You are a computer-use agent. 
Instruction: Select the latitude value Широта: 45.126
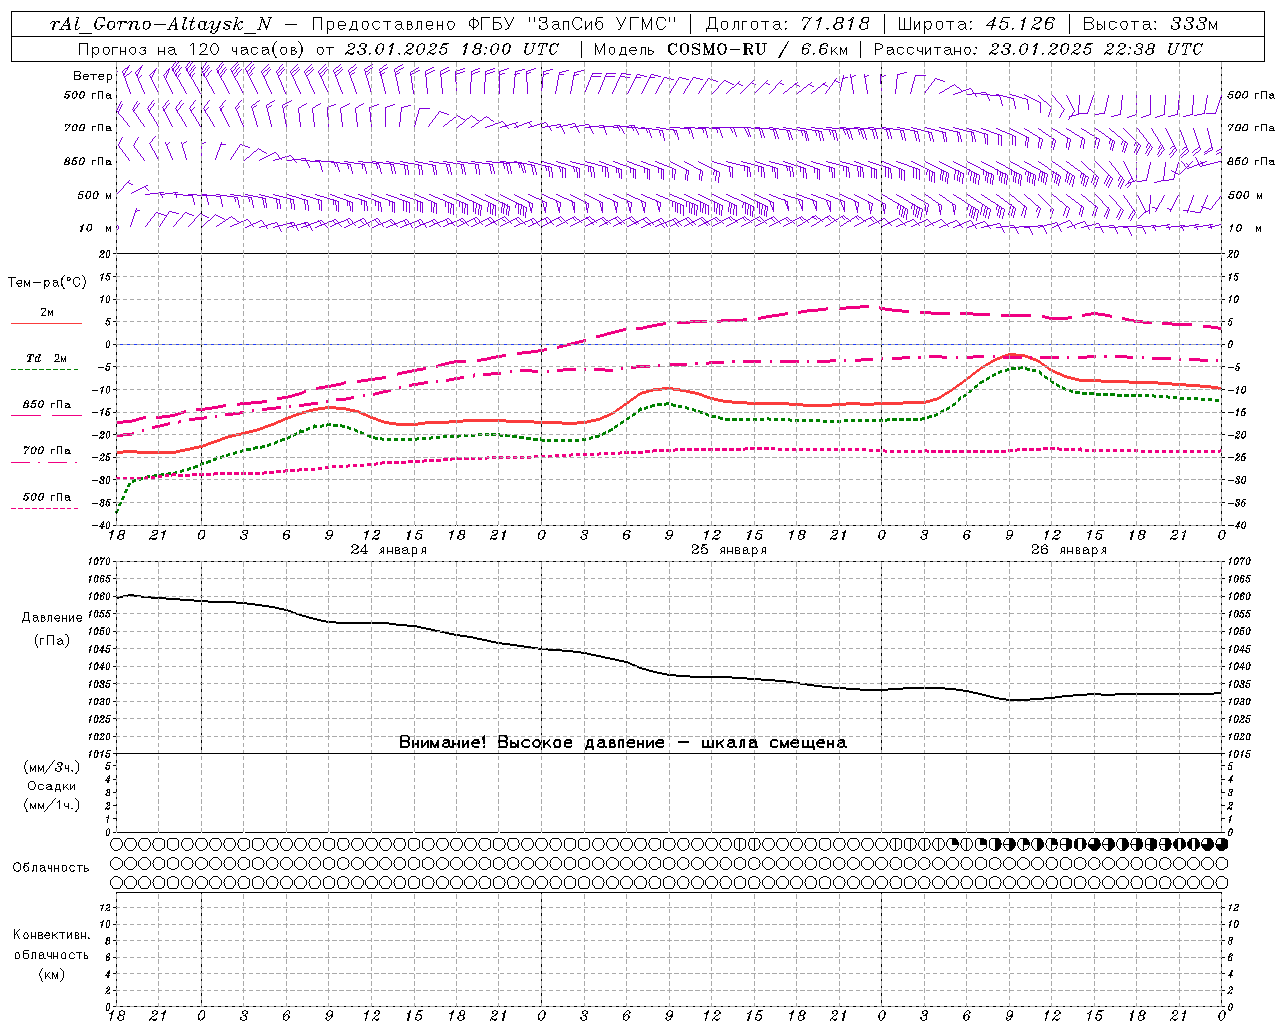(977, 24)
